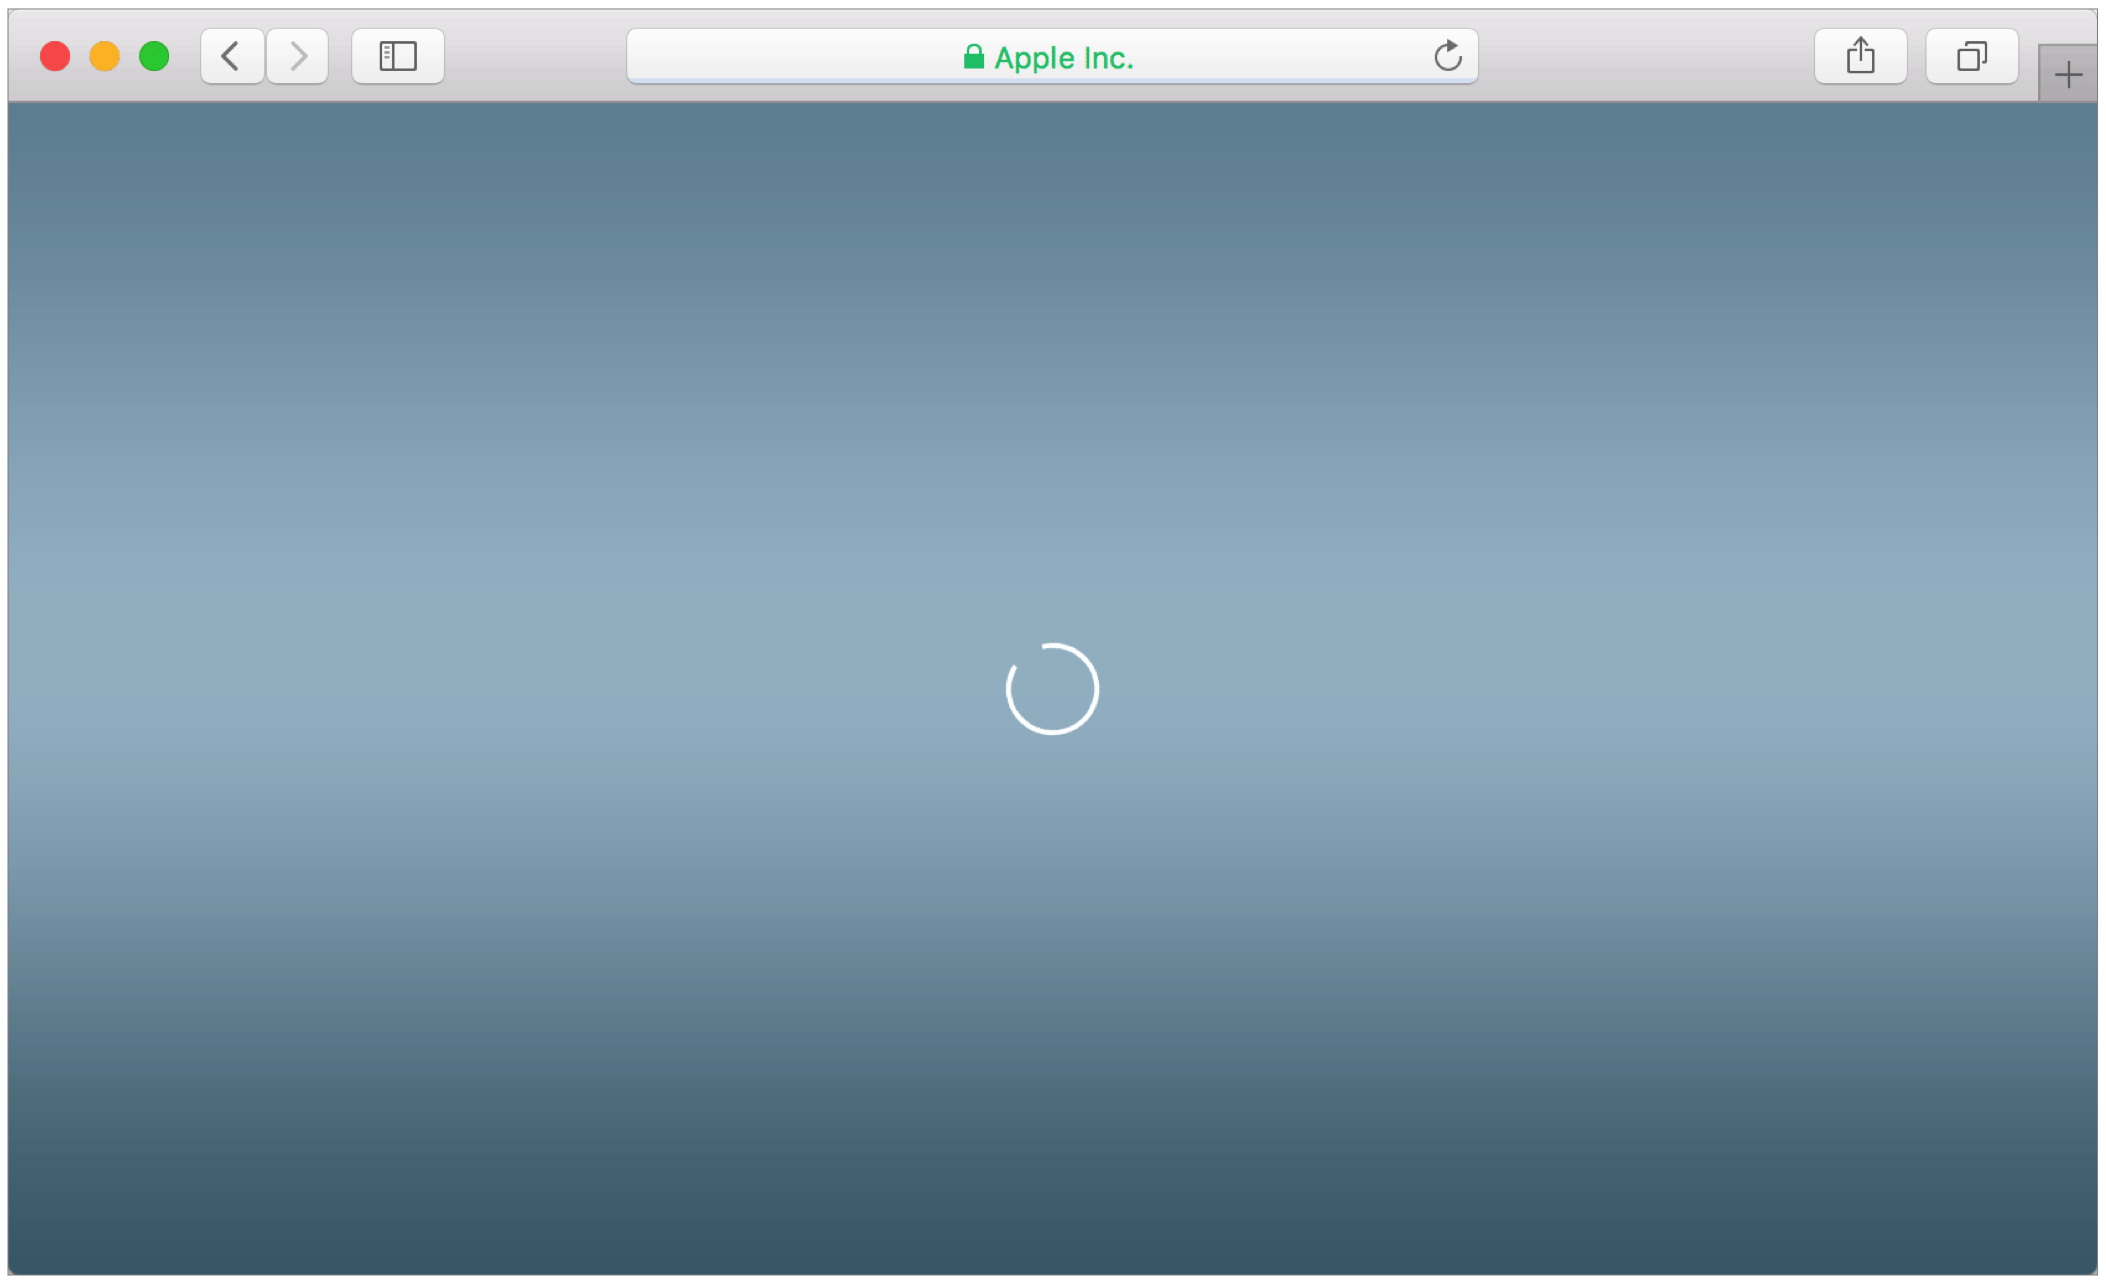Click empty toolbar space between address bar and Share
This screenshot has height=1282, width=2106.
(x=1645, y=56)
